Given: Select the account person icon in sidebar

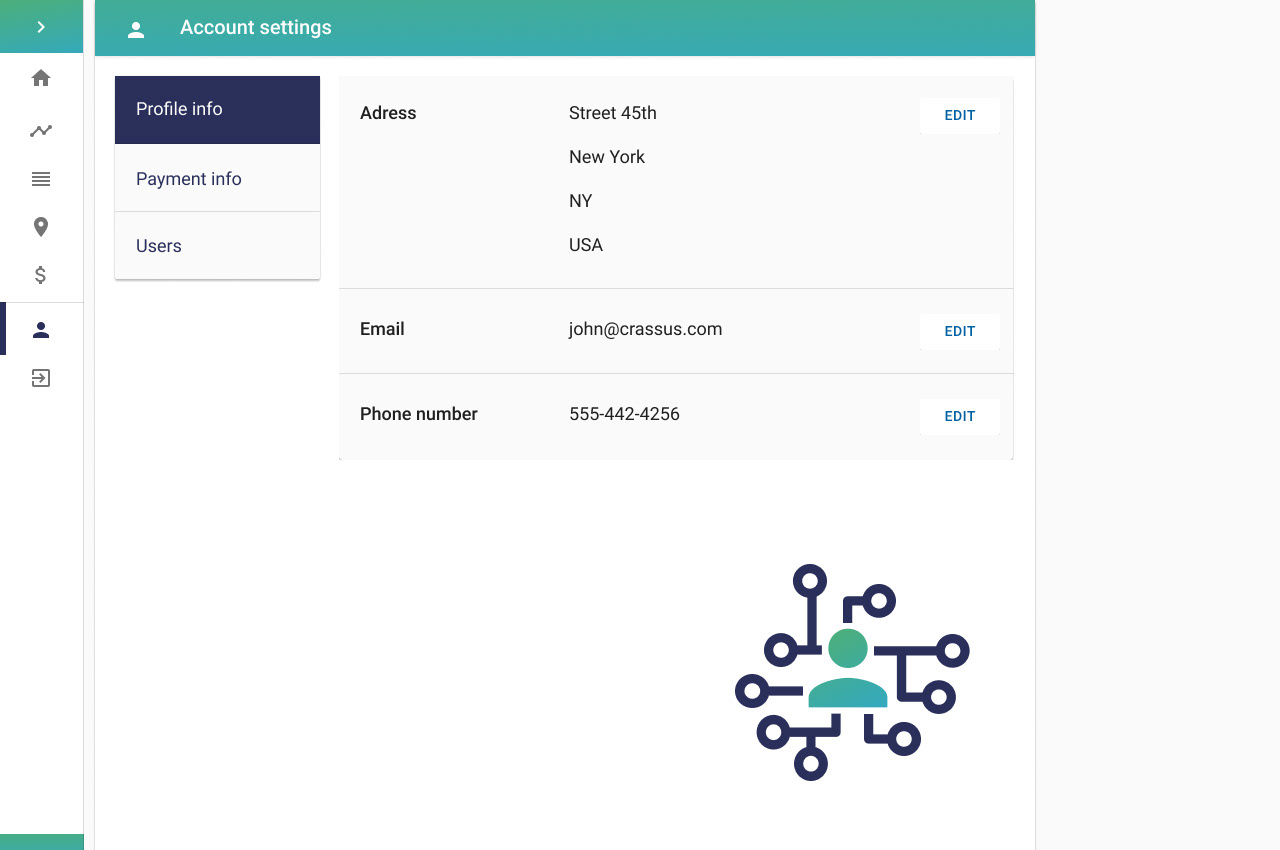Looking at the screenshot, I should point(41,330).
